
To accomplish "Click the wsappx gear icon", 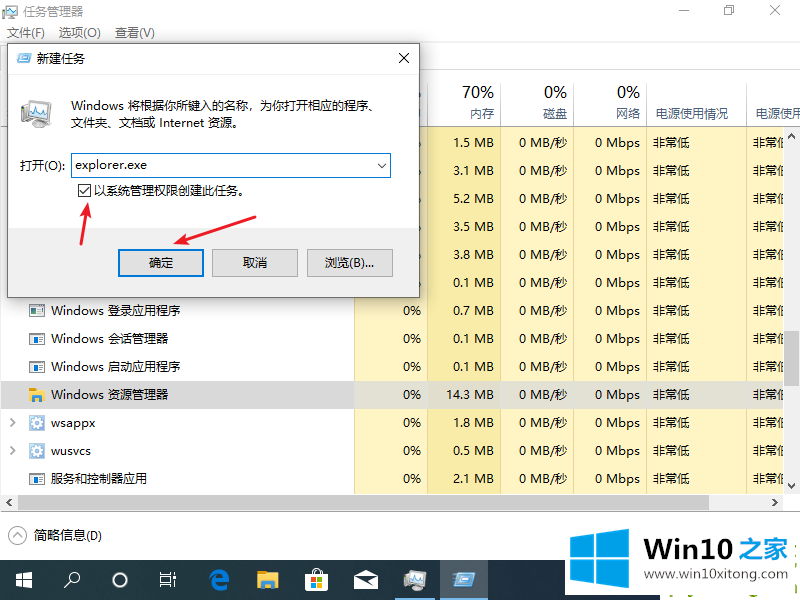I will pos(37,423).
